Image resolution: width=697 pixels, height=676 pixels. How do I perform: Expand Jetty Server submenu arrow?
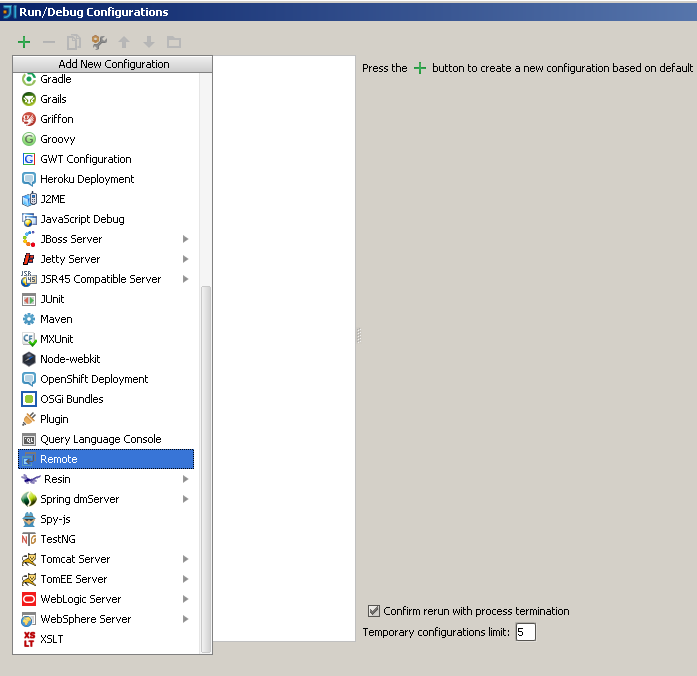coord(185,259)
